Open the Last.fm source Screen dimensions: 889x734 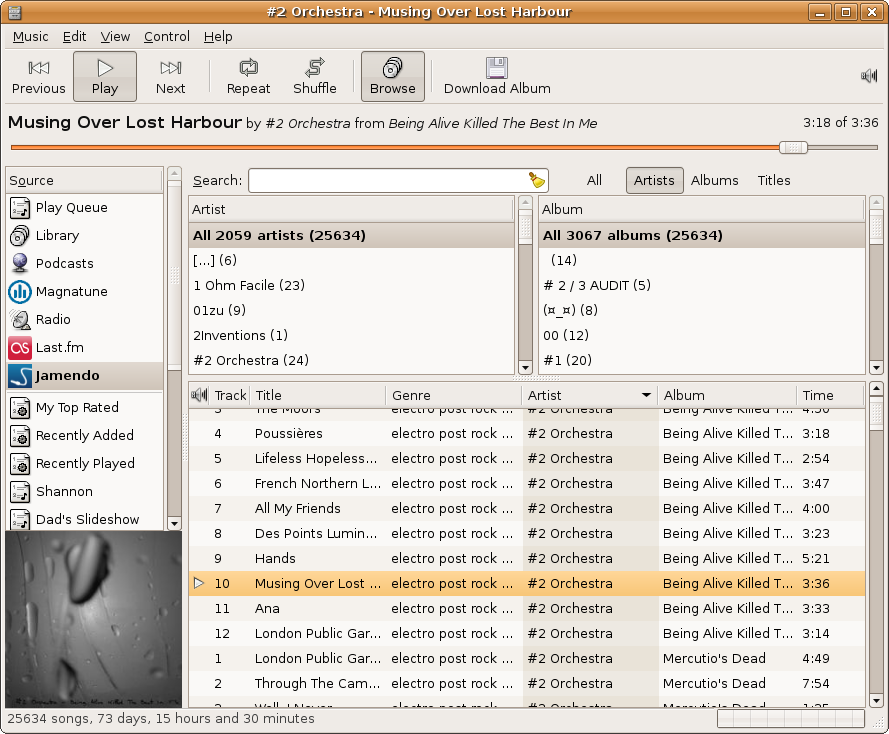pyautogui.click(x=85, y=347)
